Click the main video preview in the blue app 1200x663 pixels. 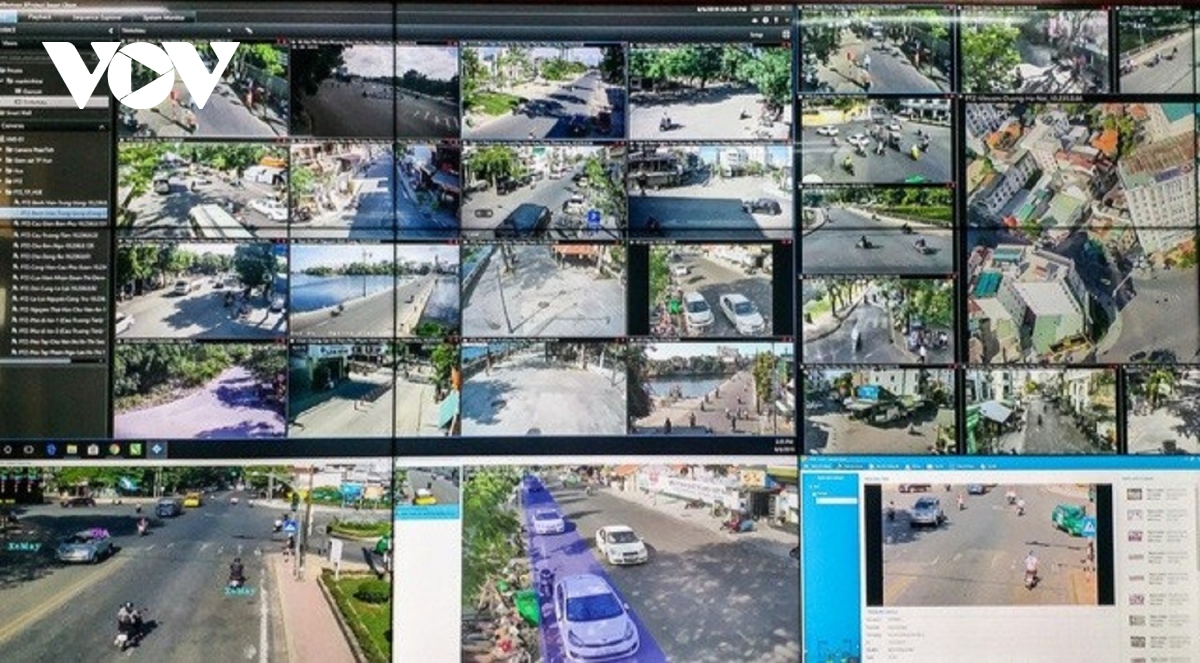click(989, 544)
